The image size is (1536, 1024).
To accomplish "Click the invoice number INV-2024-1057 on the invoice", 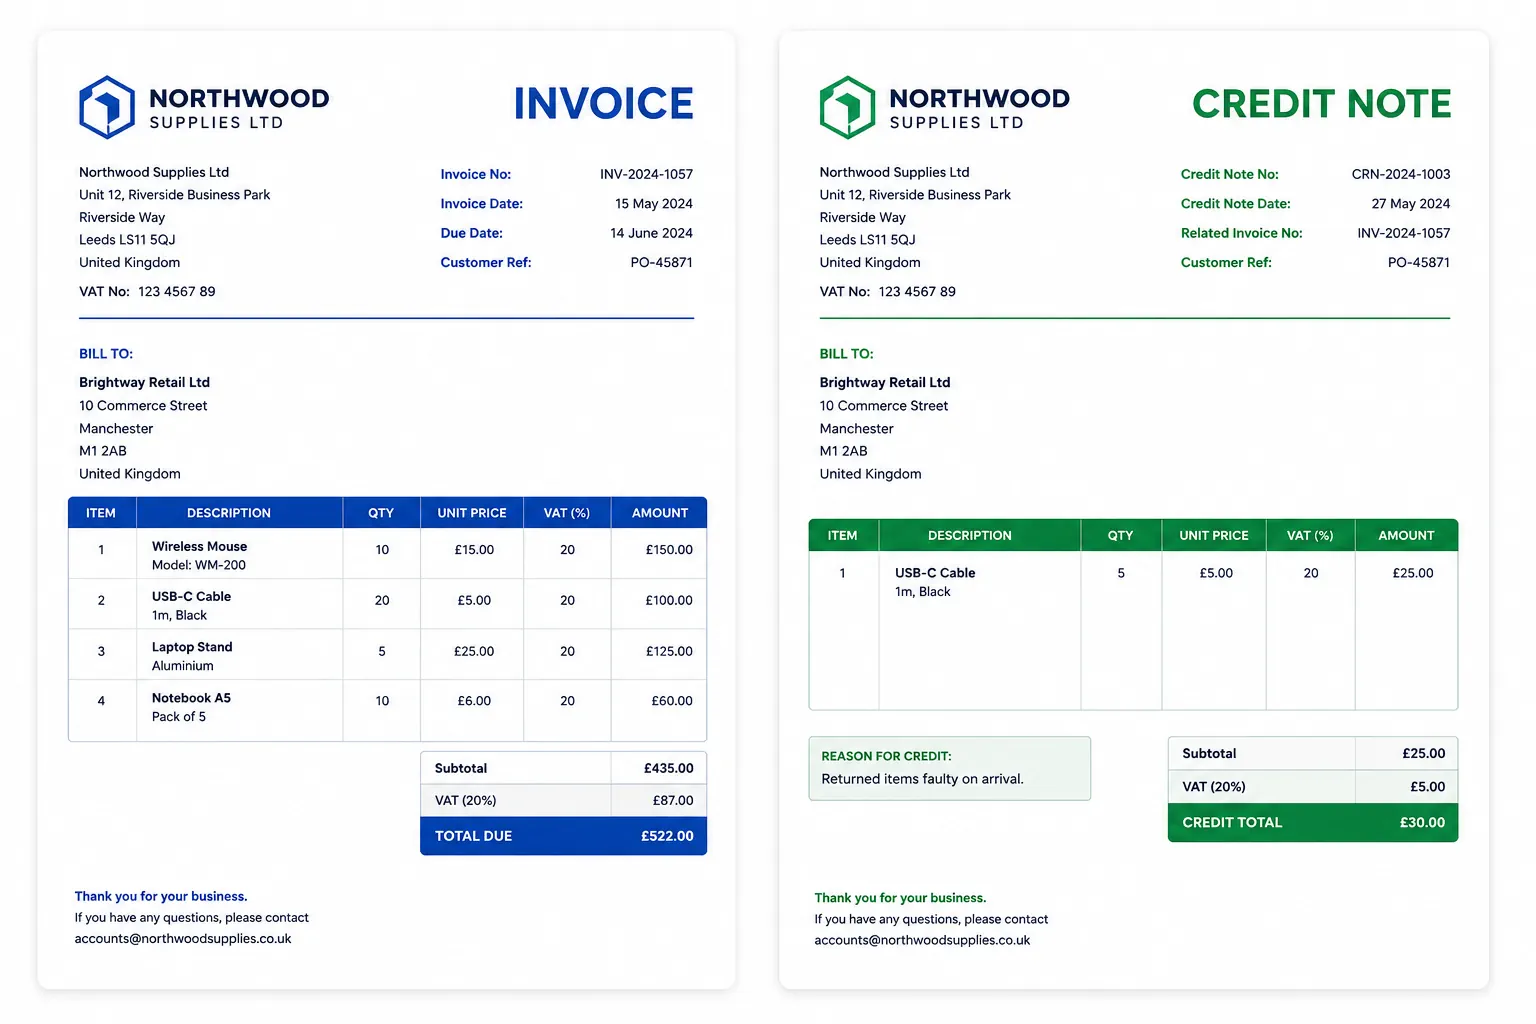I will point(646,174).
